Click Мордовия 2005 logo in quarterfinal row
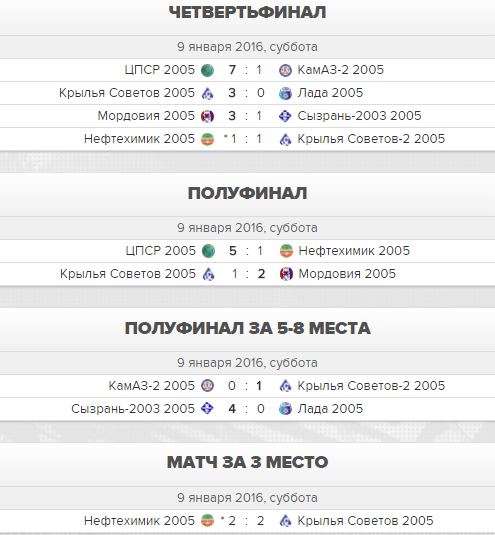The width and height of the screenshot is (495, 535). [207, 116]
